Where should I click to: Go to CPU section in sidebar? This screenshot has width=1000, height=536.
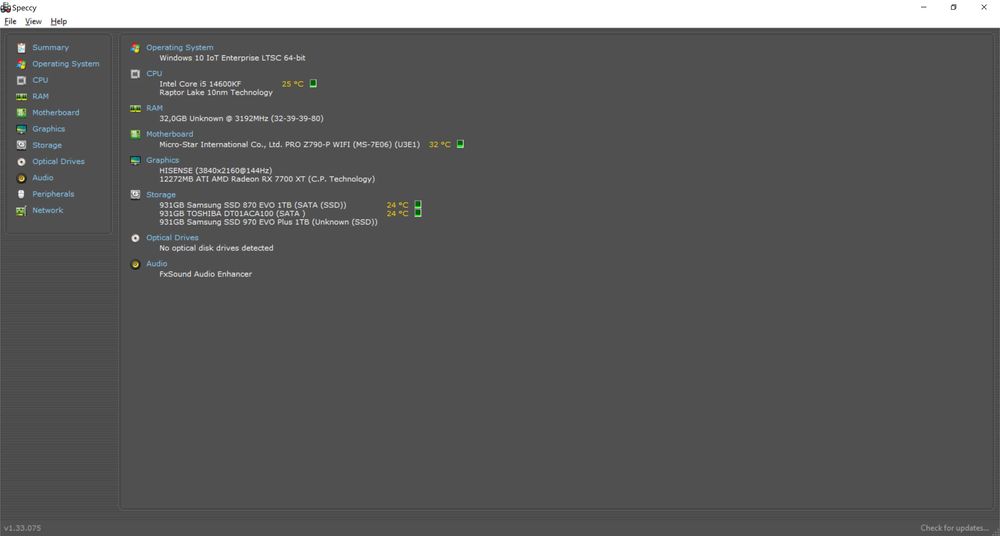click(x=40, y=80)
